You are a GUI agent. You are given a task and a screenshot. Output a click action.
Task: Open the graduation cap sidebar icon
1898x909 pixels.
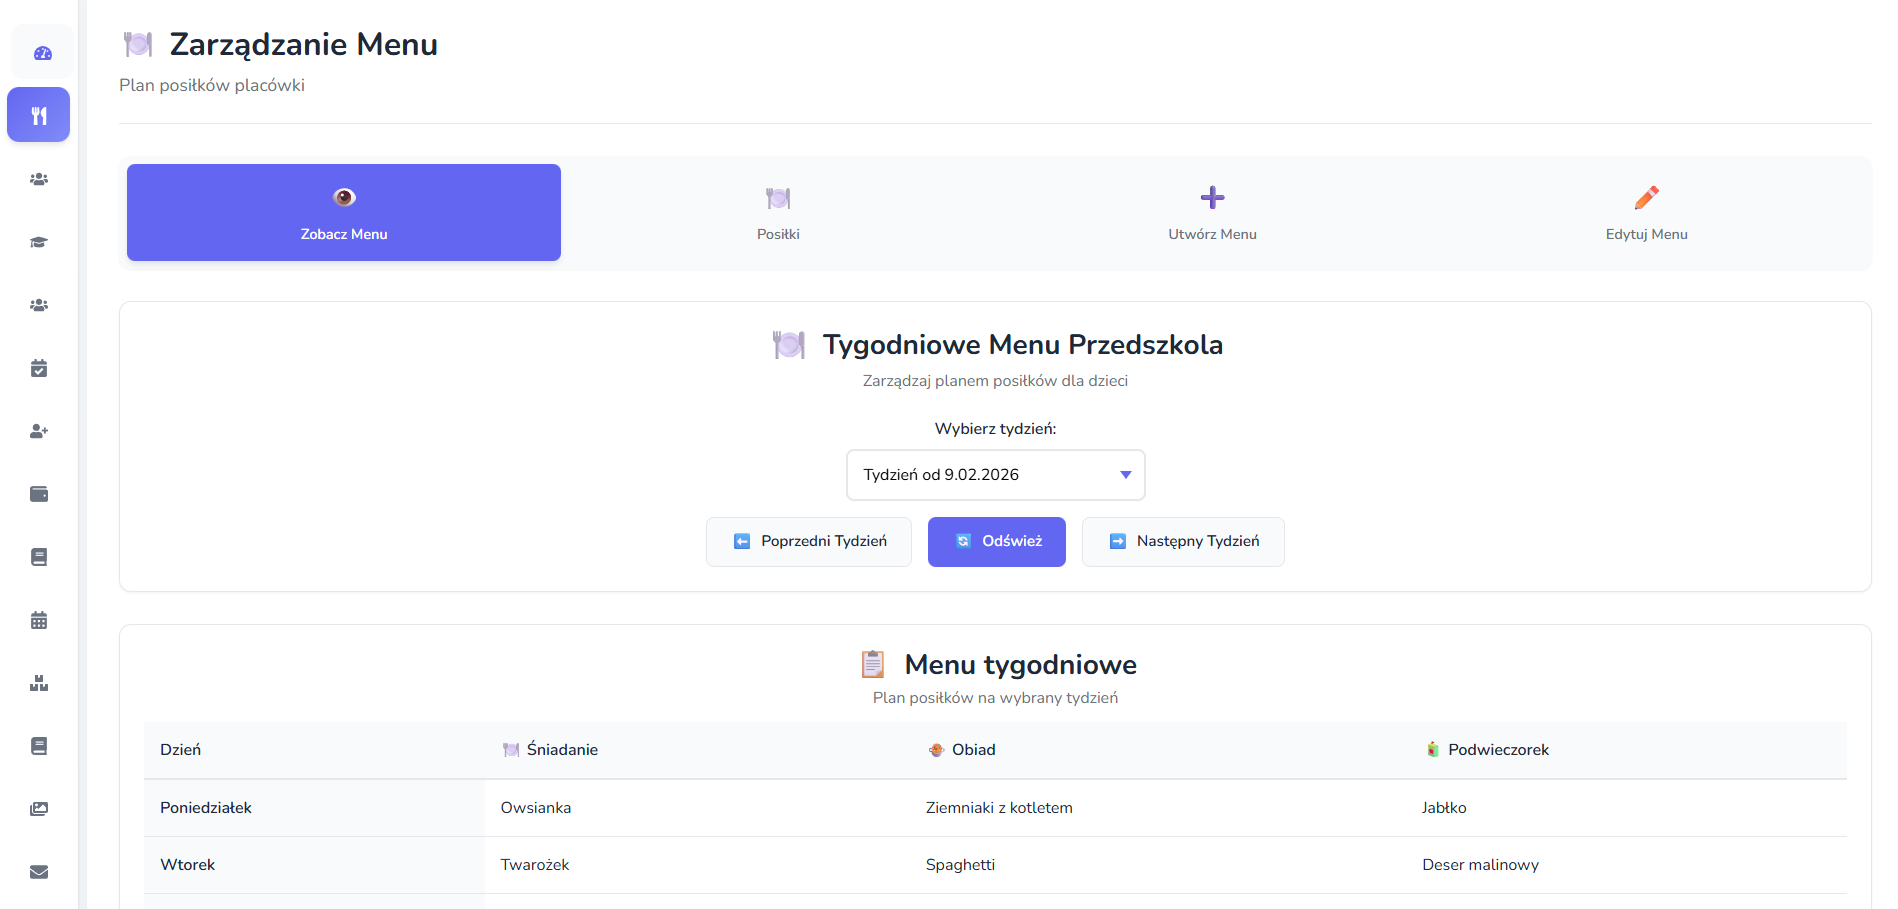point(39,242)
